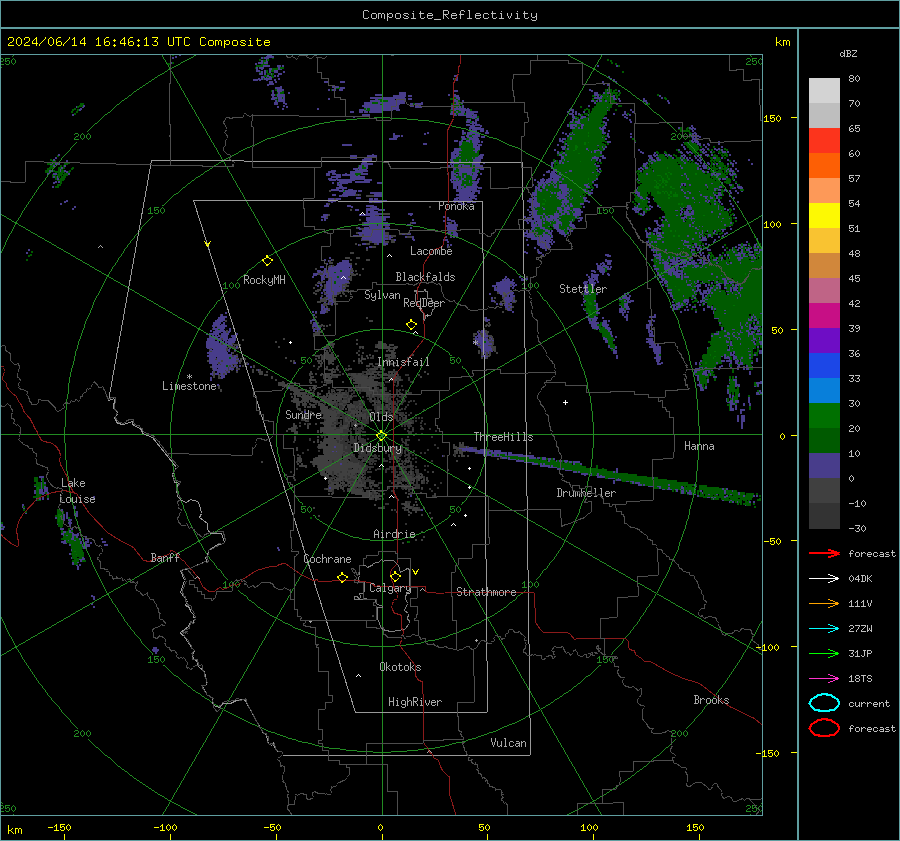Click the Brooks city label
The width and height of the screenshot is (900, 841).
711,700
